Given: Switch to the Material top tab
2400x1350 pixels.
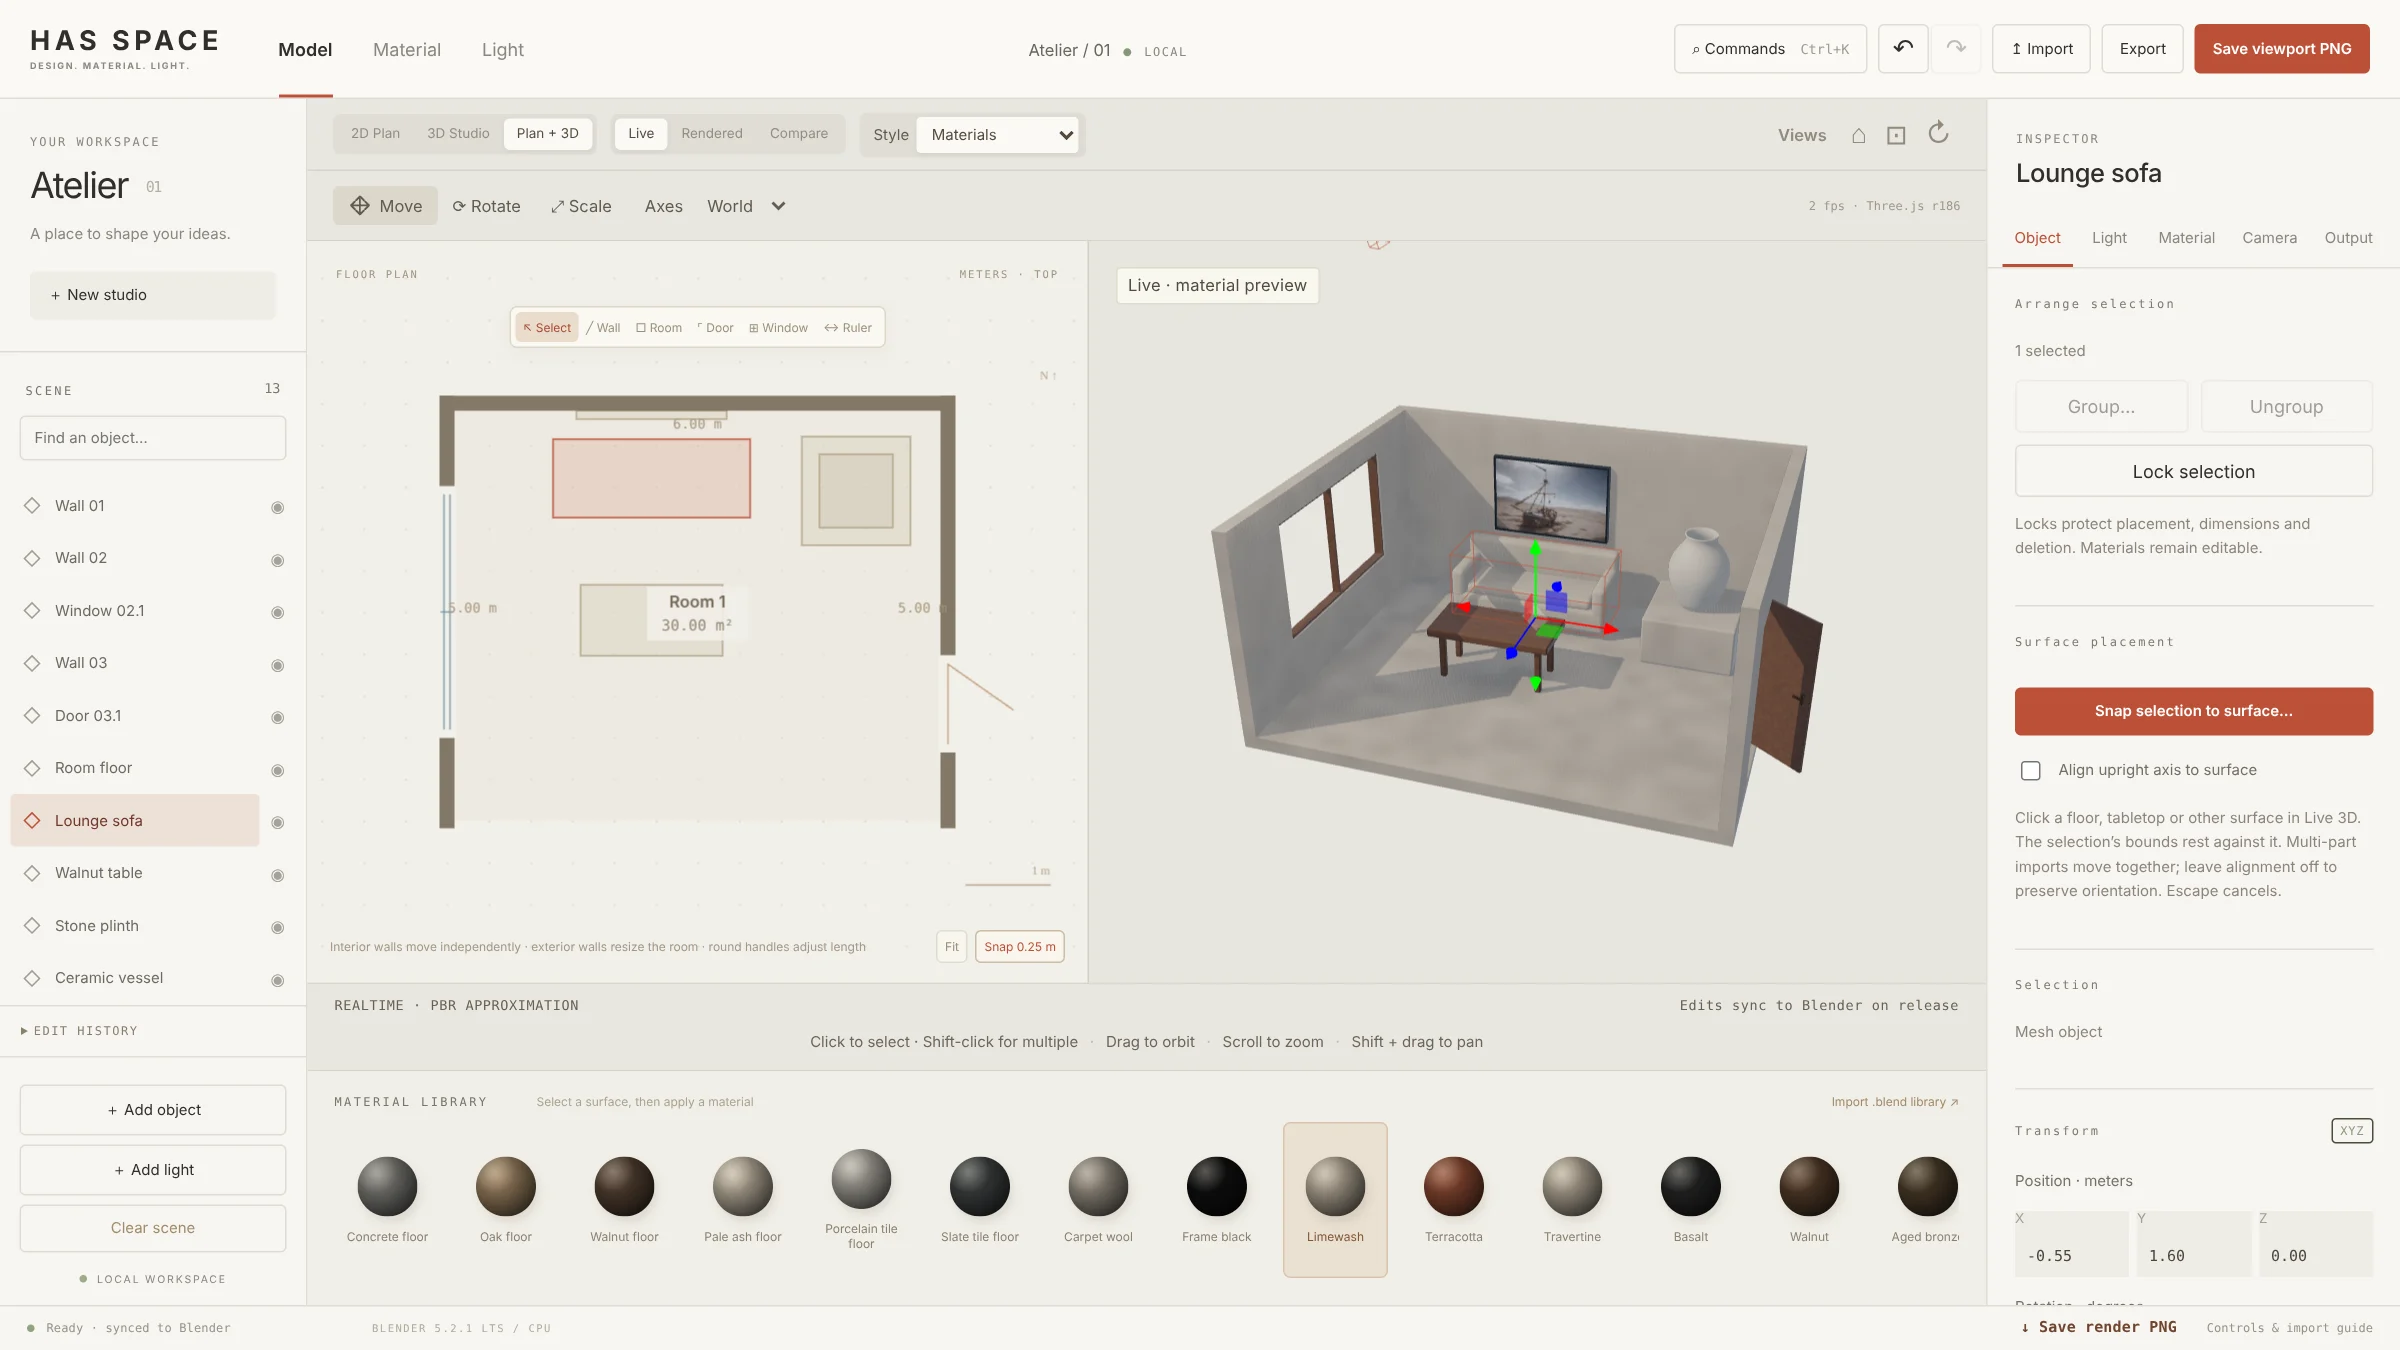Looking at the screenshot, I should pyautogui.click(x=406, y=49).
